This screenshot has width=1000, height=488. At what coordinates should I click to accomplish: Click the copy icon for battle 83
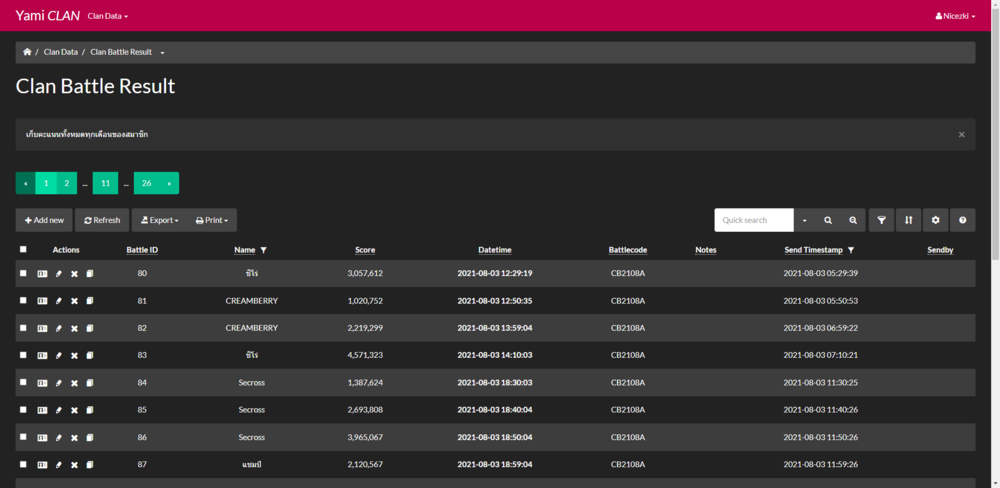tap(89, 355)
